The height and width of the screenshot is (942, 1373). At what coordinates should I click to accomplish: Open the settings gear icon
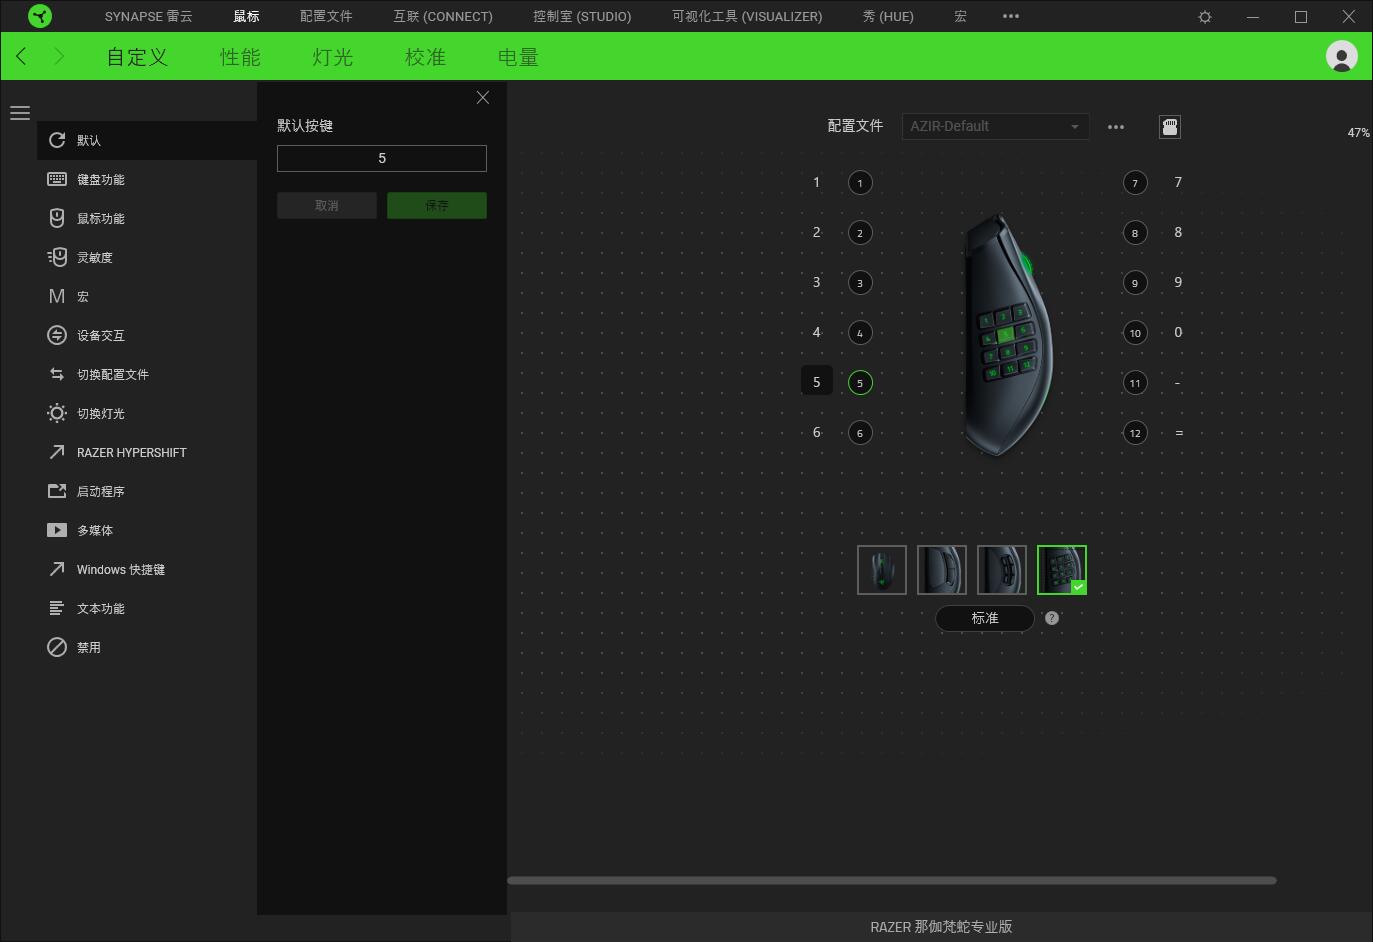tap(1205, 17)
